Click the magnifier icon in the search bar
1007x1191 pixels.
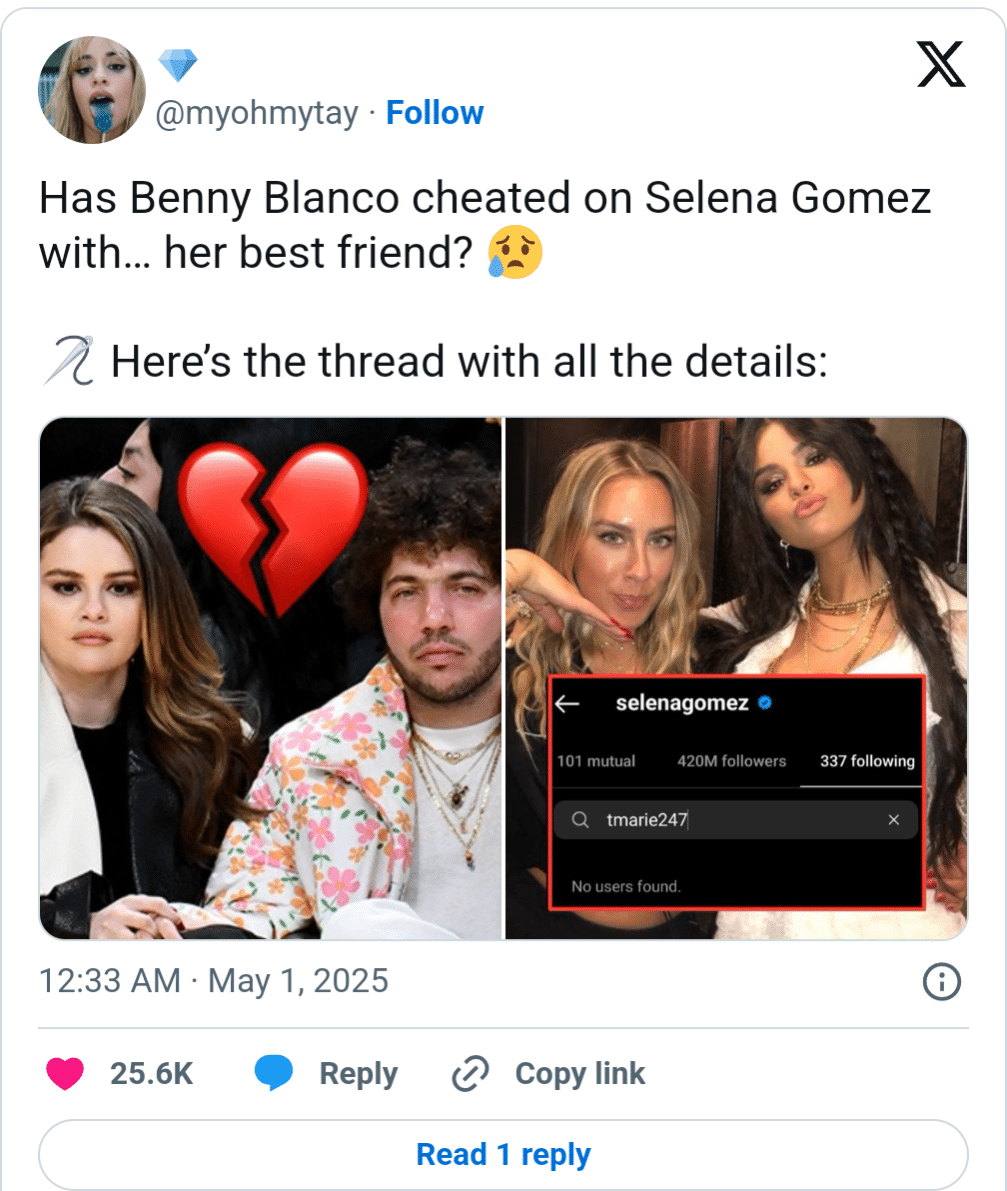[x=580, y=821]
